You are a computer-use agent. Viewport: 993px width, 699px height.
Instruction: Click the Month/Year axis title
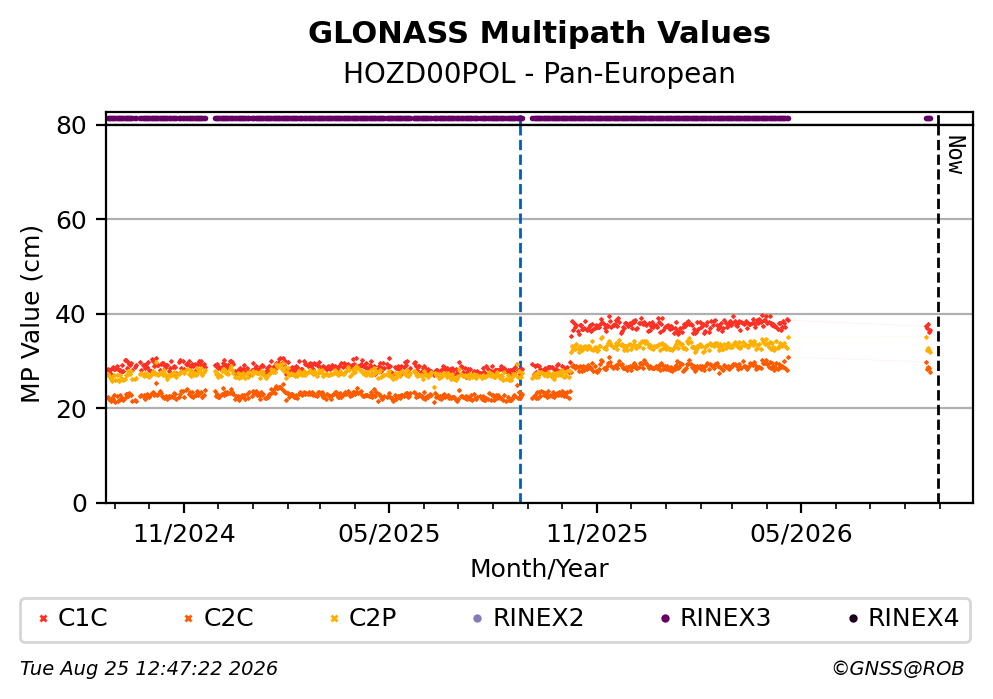pos(539,569)
